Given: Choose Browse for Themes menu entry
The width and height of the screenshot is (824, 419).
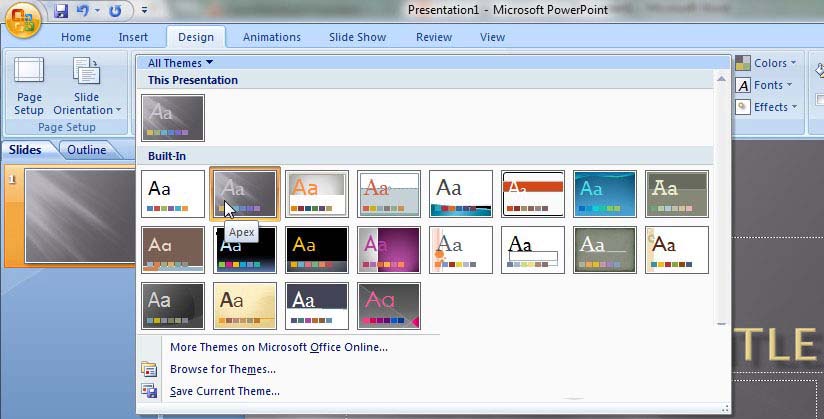Looking at the screenshot, I should [223, 370].
